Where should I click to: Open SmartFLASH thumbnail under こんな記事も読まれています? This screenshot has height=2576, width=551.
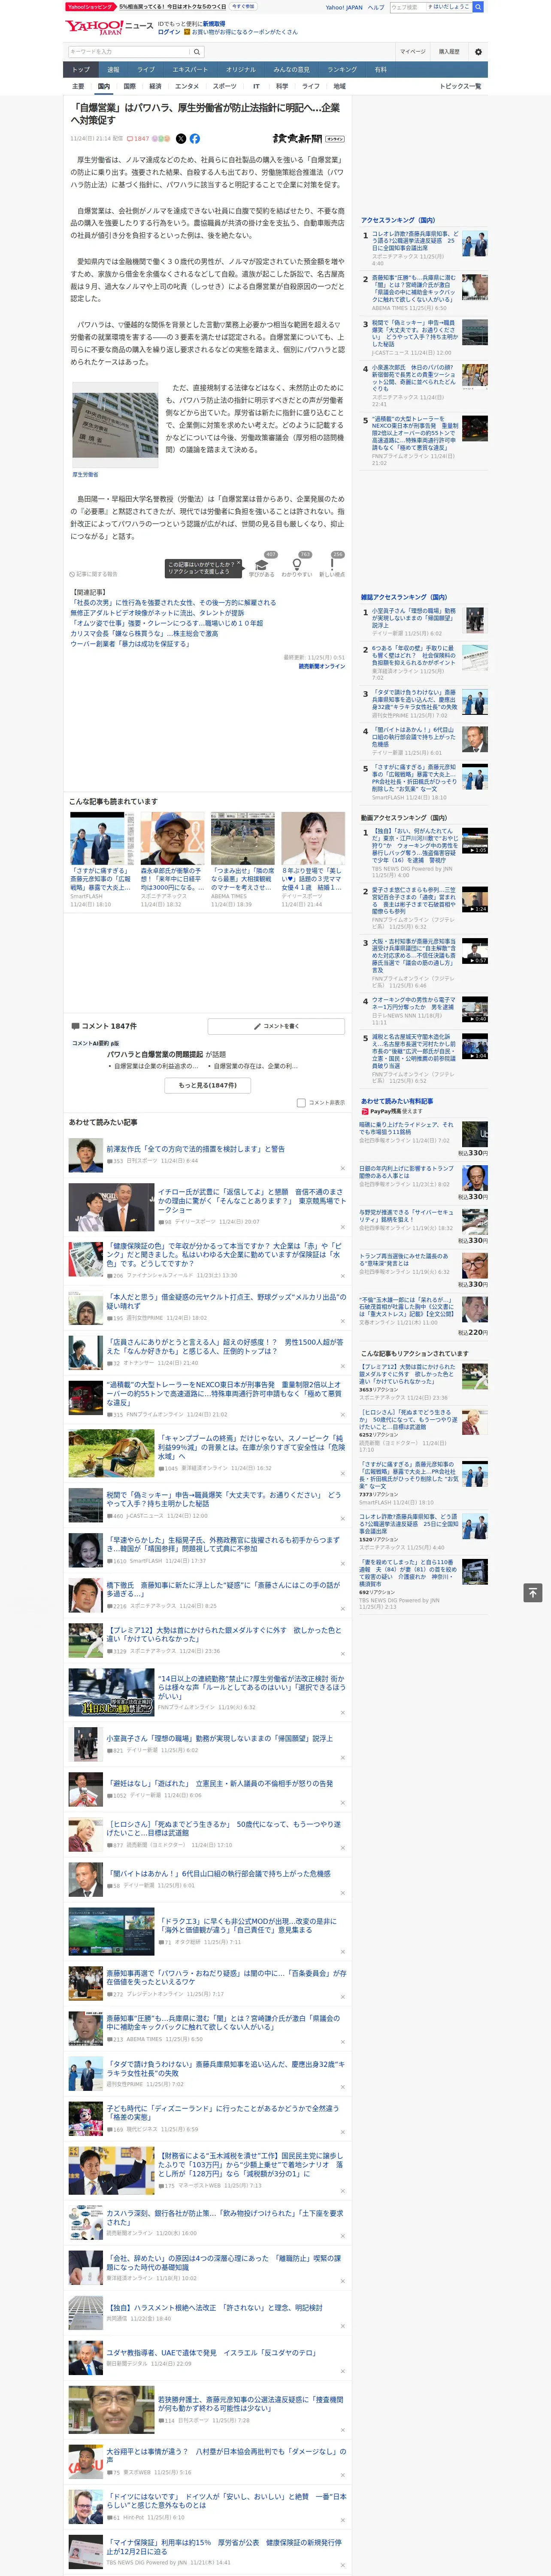pos(102,838)
